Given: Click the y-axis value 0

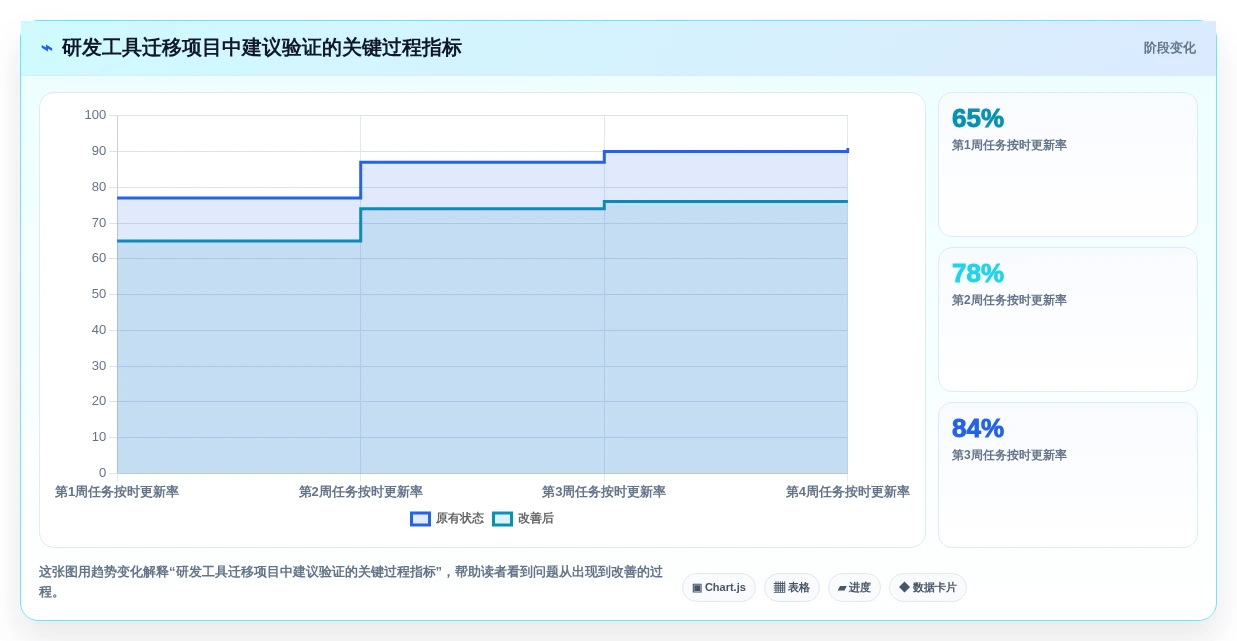Looking at the screenshot, I should coord(102,473).
